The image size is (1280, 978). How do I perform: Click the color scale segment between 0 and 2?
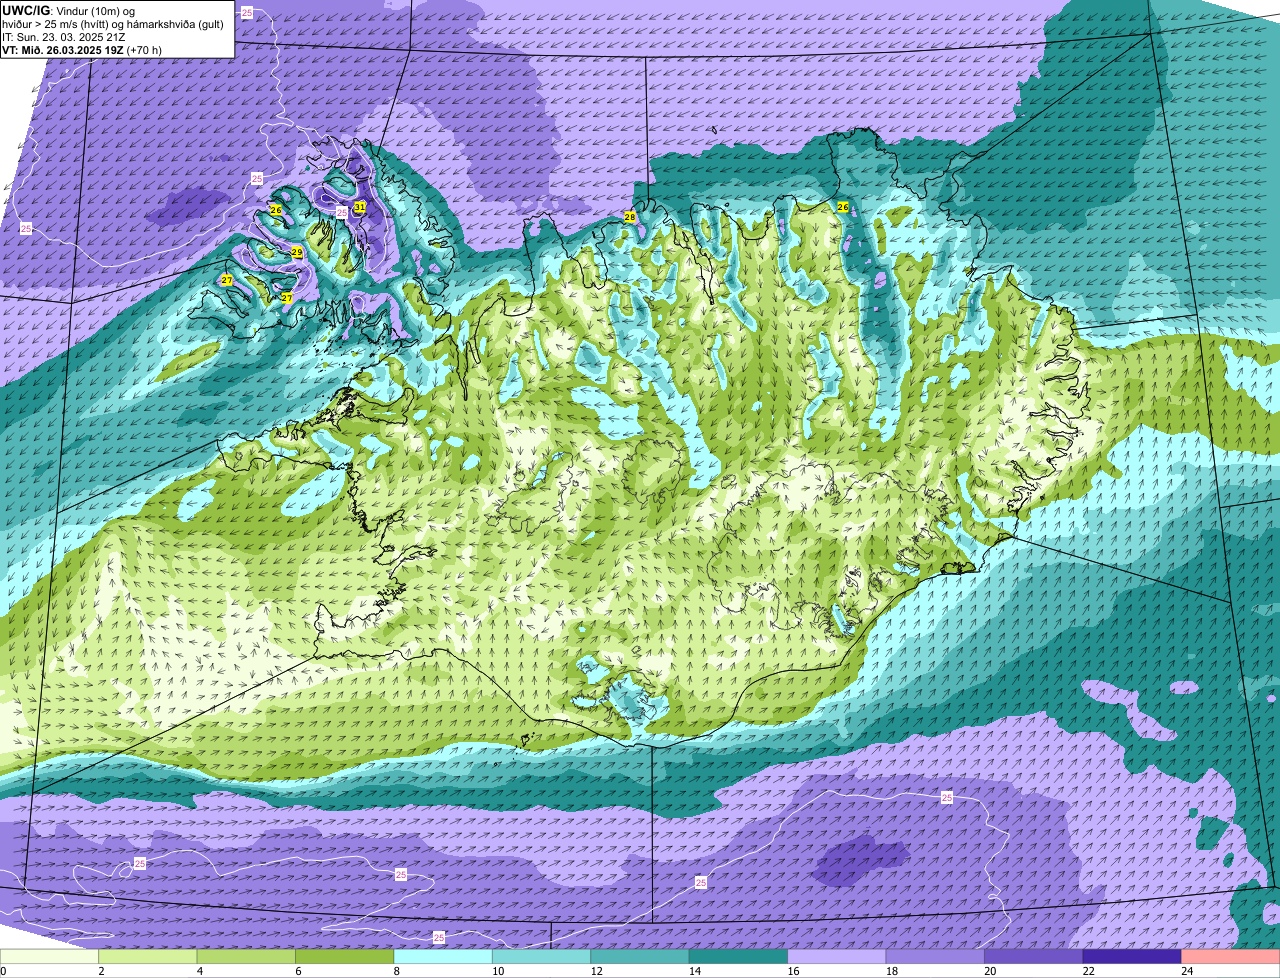(x=49, y=956)
